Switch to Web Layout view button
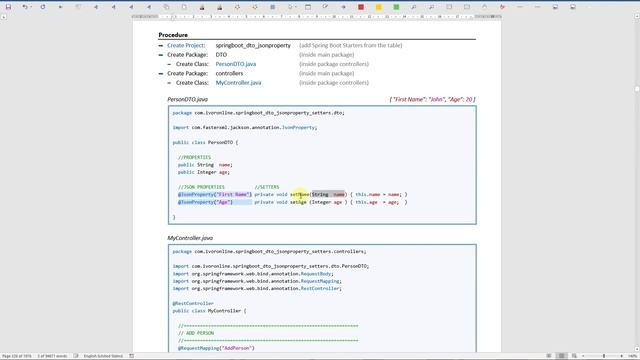Screen dimensions: 640x360 click(x=574, y=356)
